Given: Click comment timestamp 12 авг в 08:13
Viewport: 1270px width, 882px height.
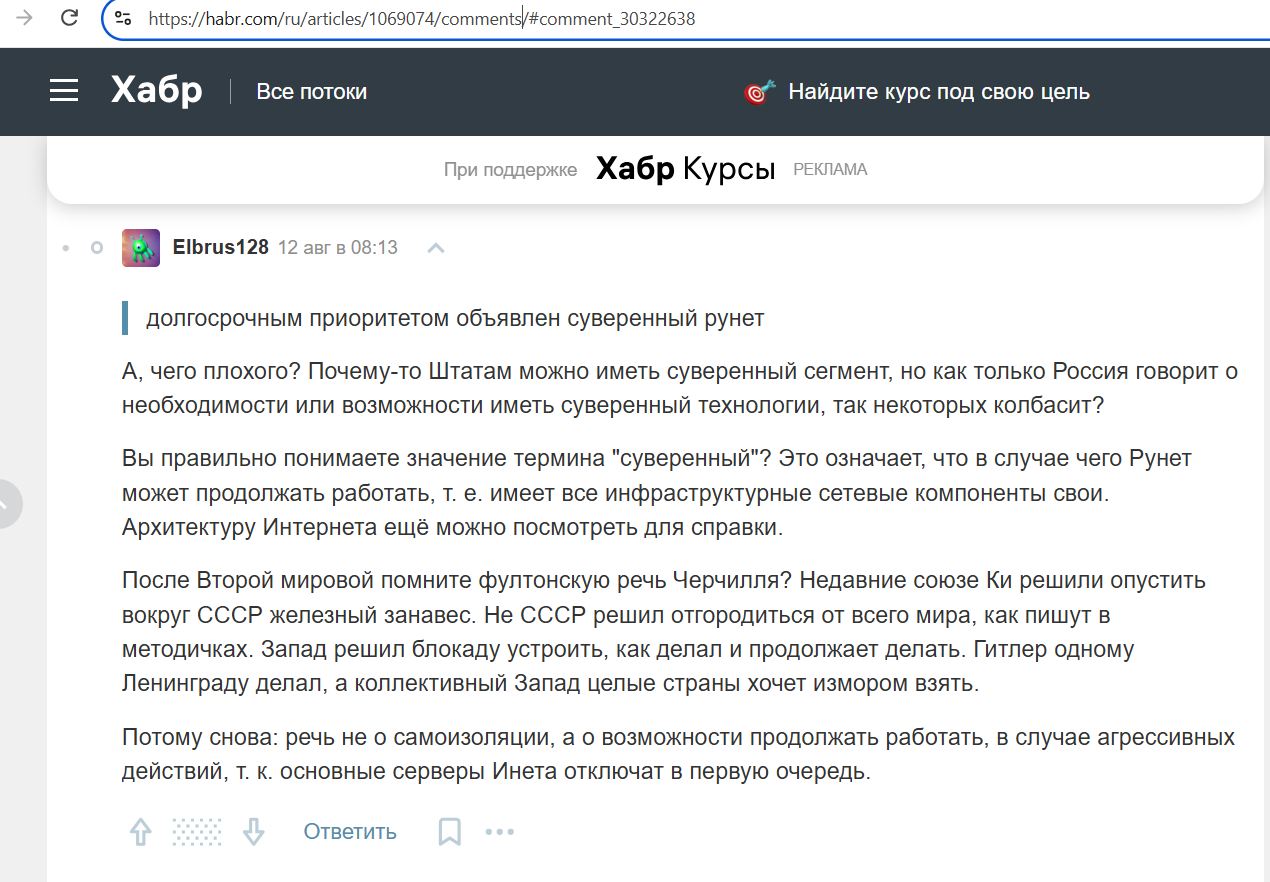Looking at the screenshot, I should pyautogui.click(x=338, y=247).
